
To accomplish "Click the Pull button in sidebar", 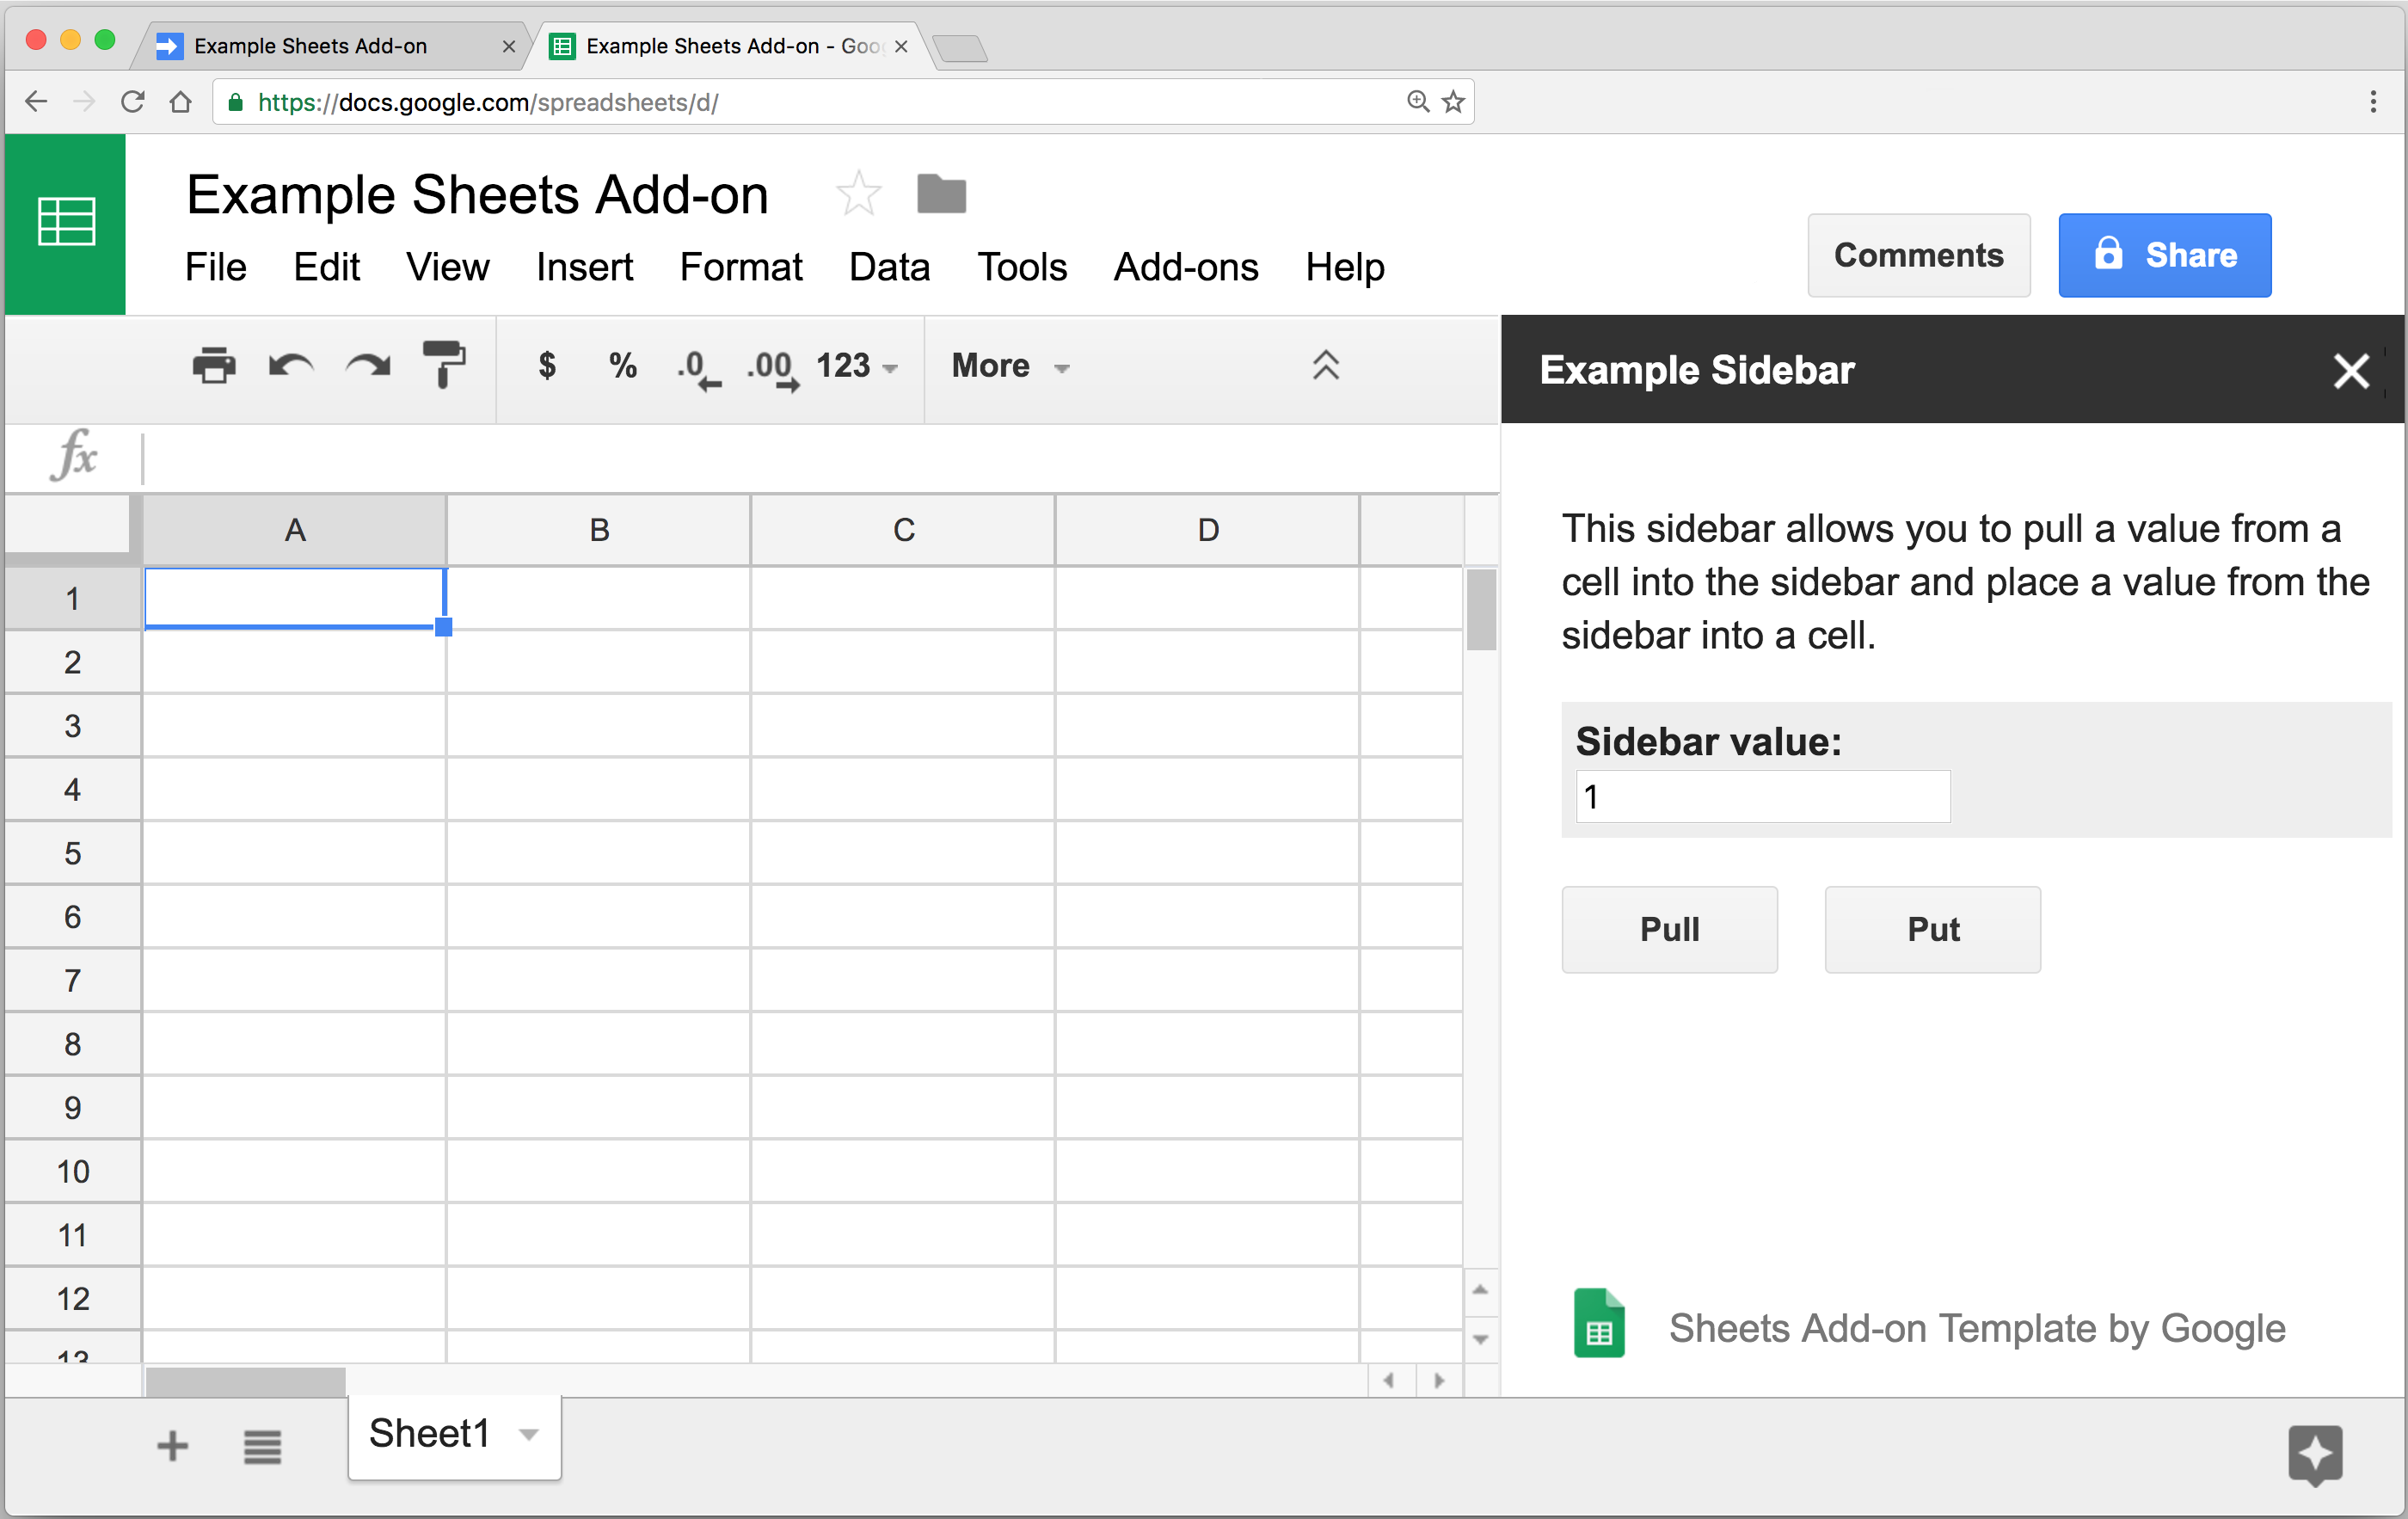I will pyautogui.click(x=1672, y=927).
